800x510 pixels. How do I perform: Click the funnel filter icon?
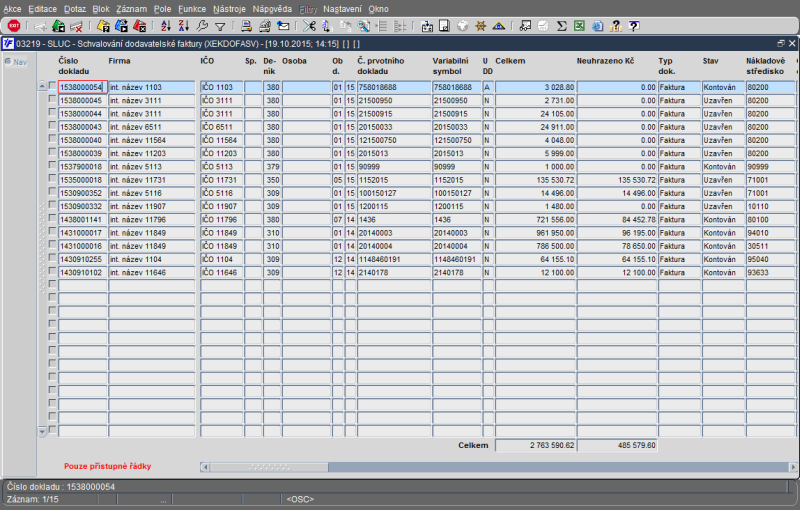pyautogui.click(x=220, y=27)
